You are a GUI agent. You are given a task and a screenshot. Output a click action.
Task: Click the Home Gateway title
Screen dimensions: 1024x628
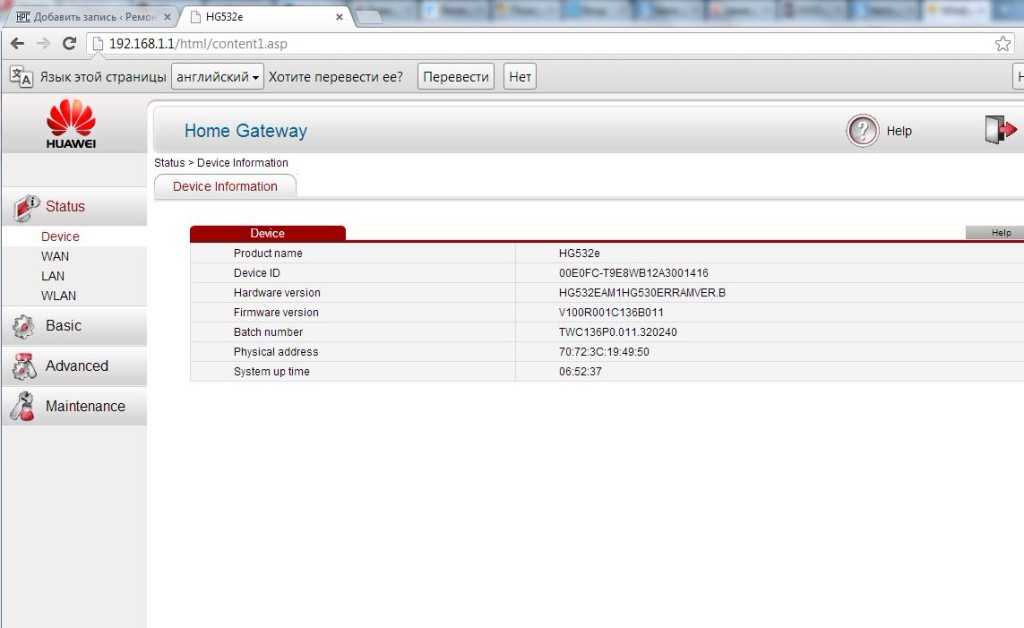pyautogui.click(x=246, y=131)
